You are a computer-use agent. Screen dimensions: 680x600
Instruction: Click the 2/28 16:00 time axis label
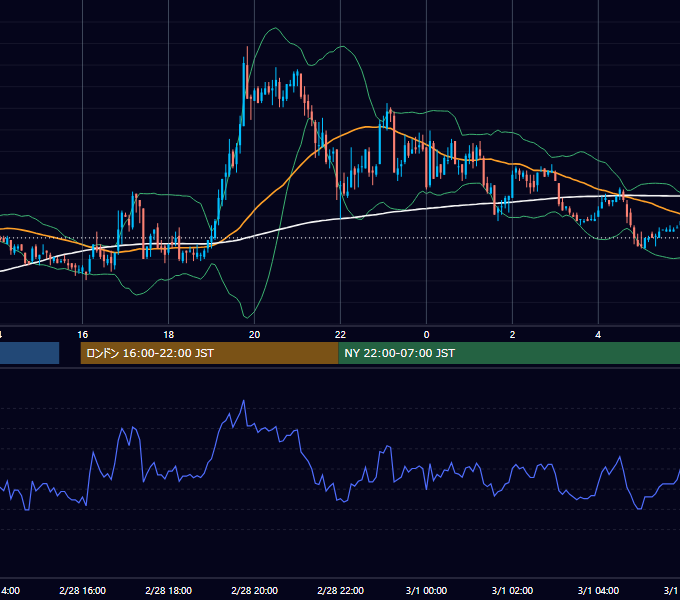82,590
